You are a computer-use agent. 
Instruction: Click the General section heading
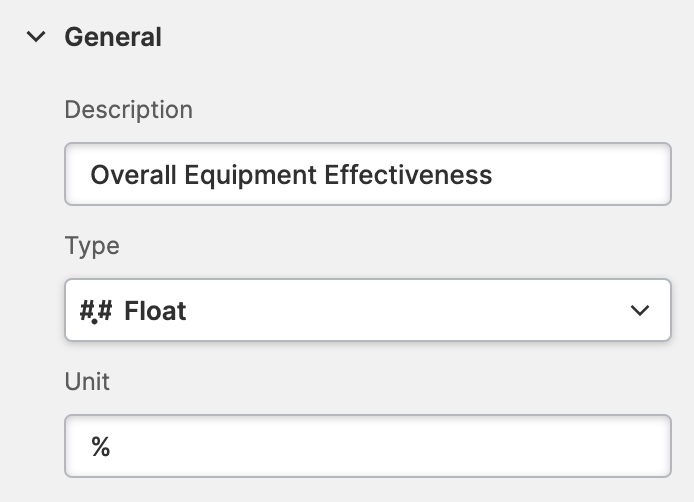click(113, 38)
